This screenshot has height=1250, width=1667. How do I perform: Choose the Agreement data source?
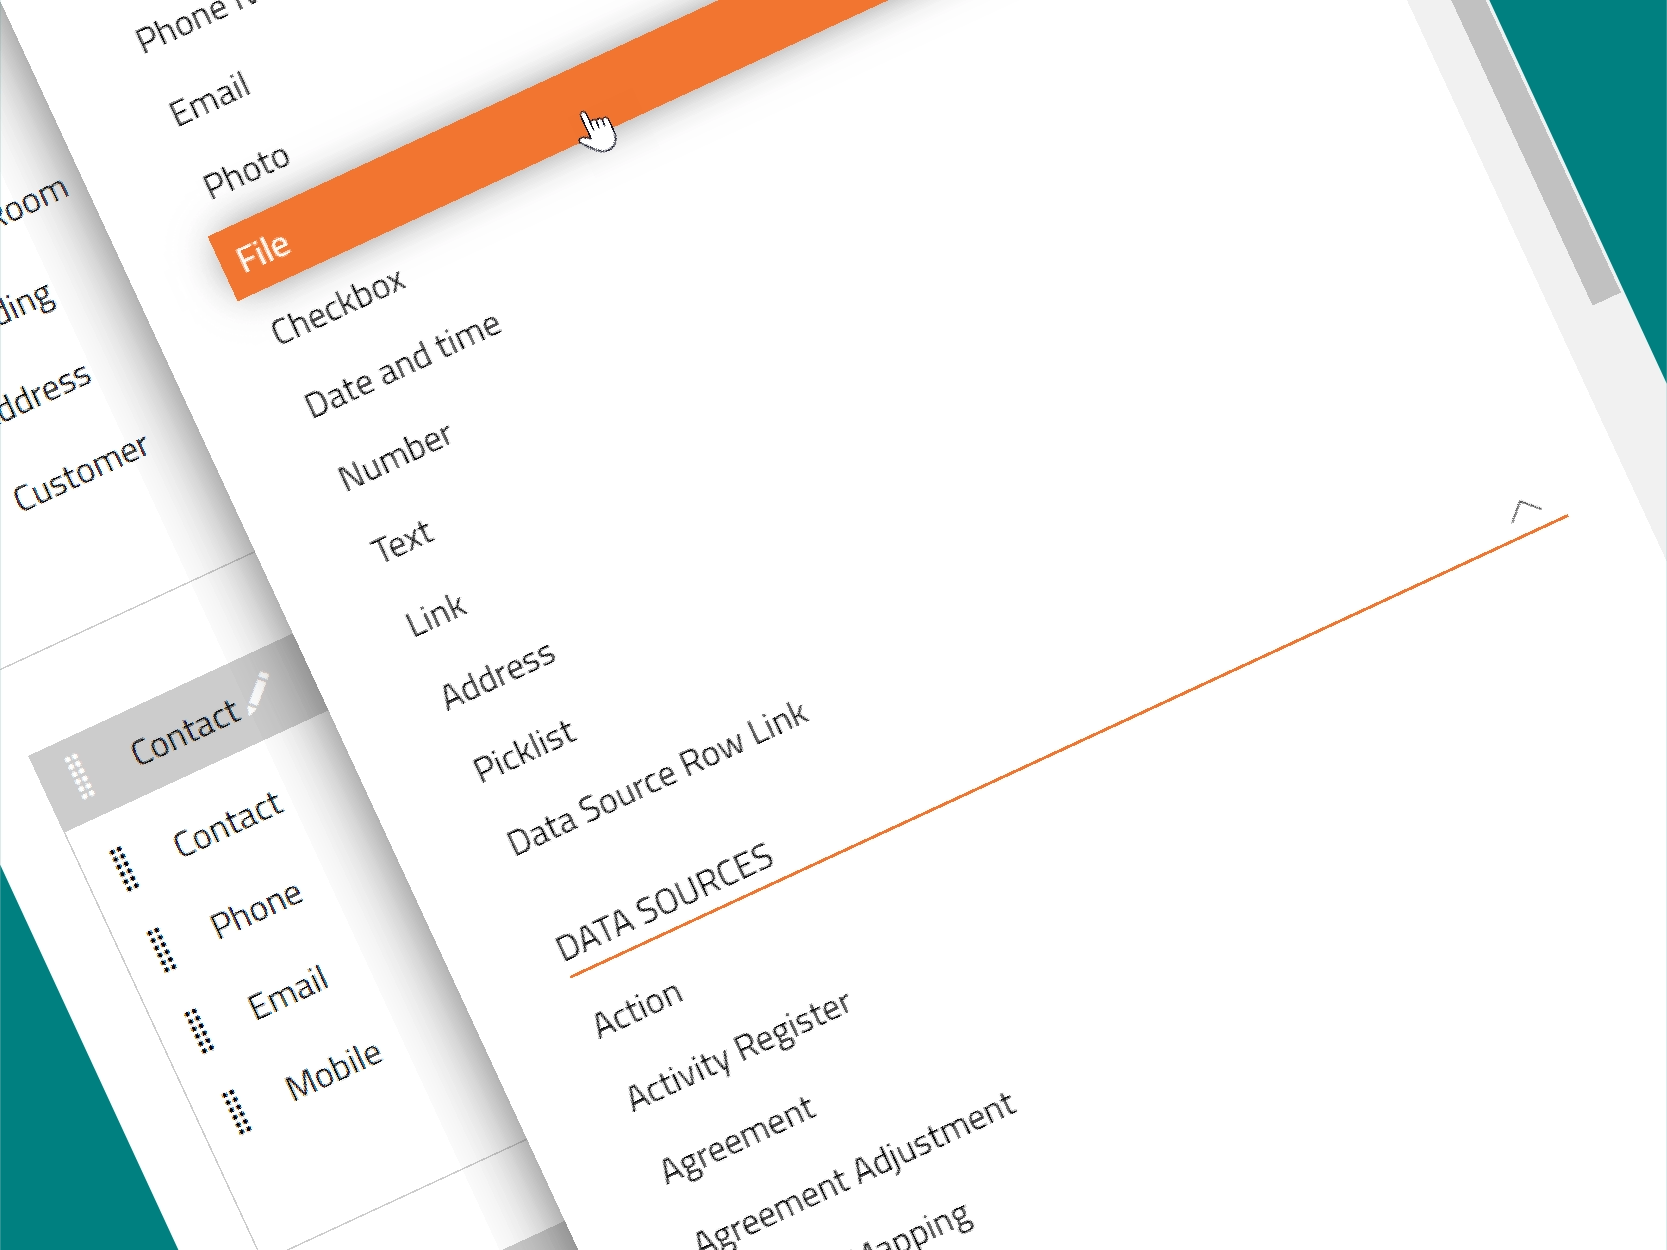(x=738, y=1139)
